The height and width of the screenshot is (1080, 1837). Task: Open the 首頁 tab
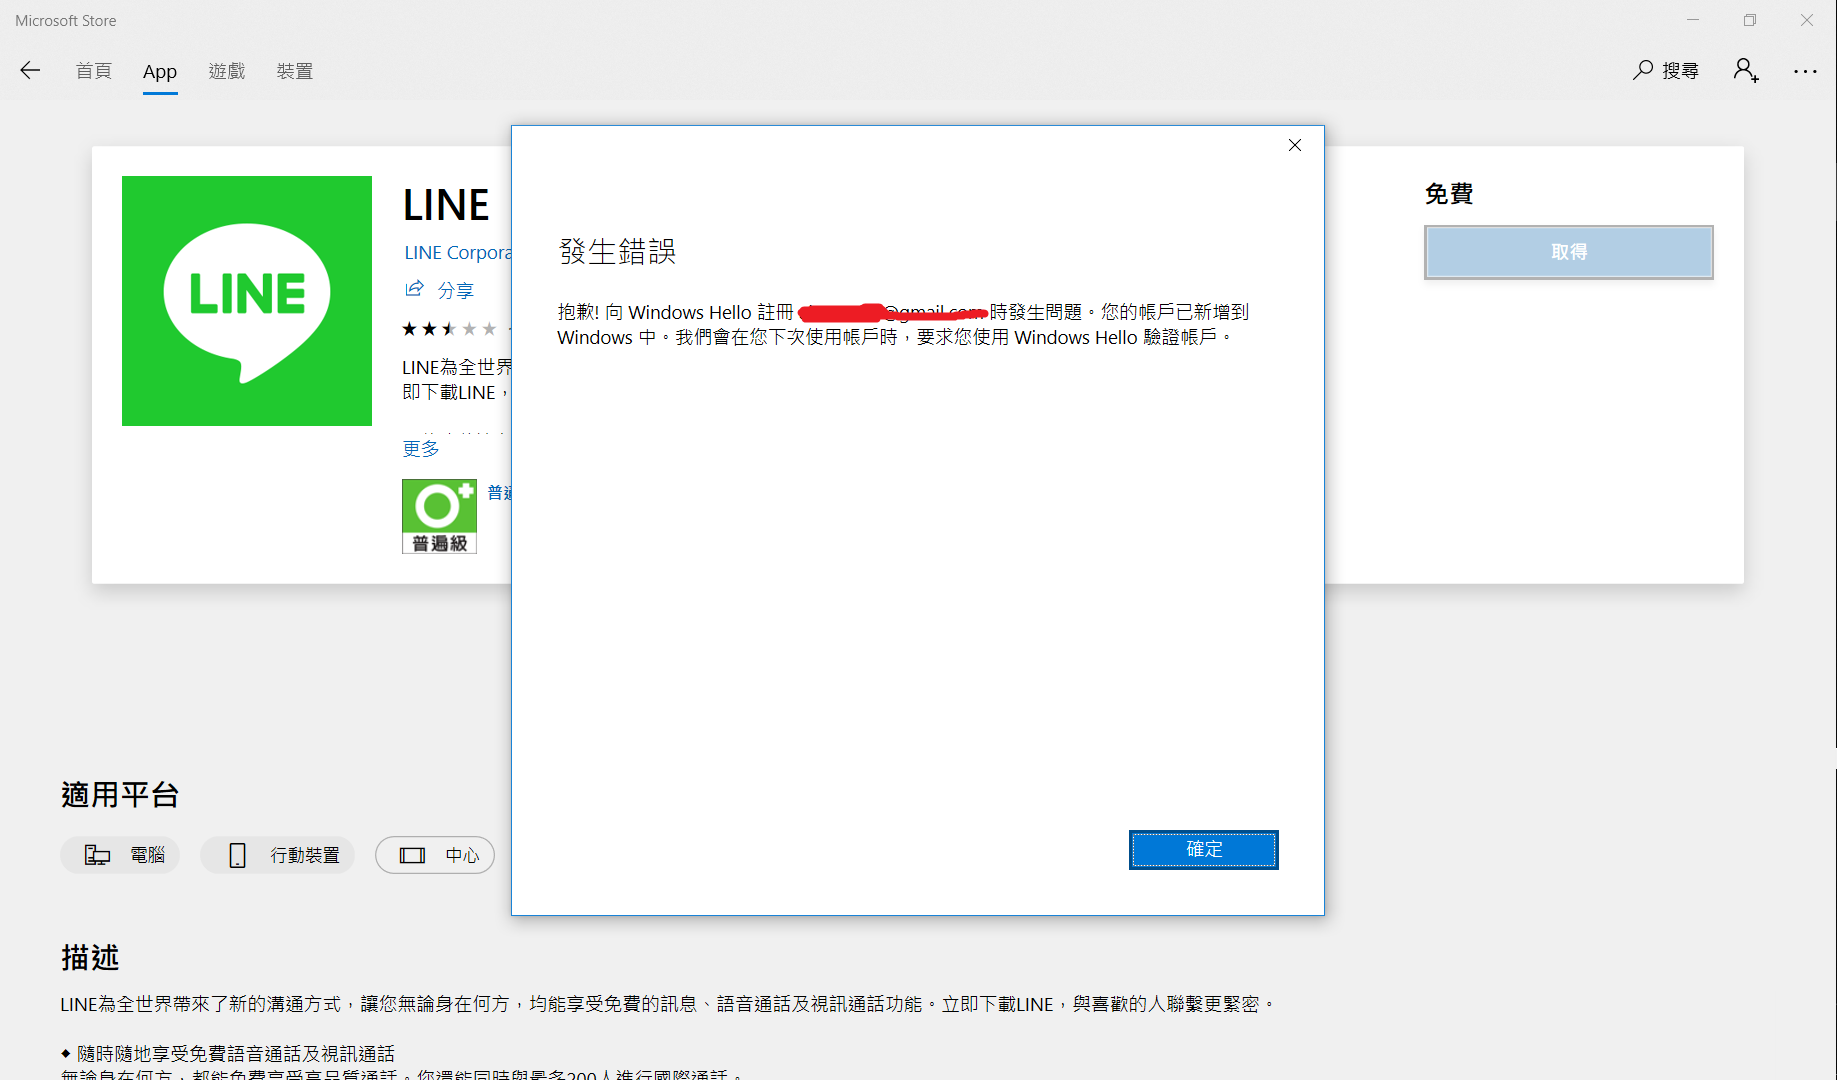pos(94,71)
